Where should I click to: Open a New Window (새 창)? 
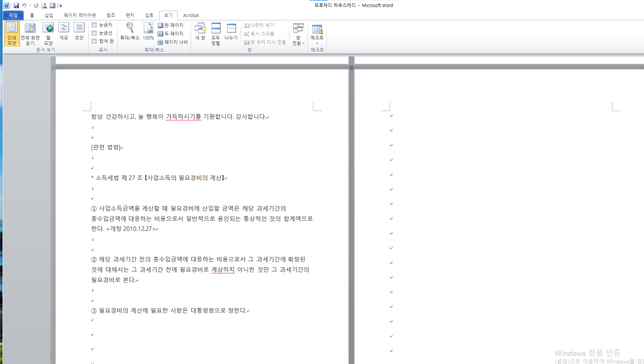click(200, 31)
